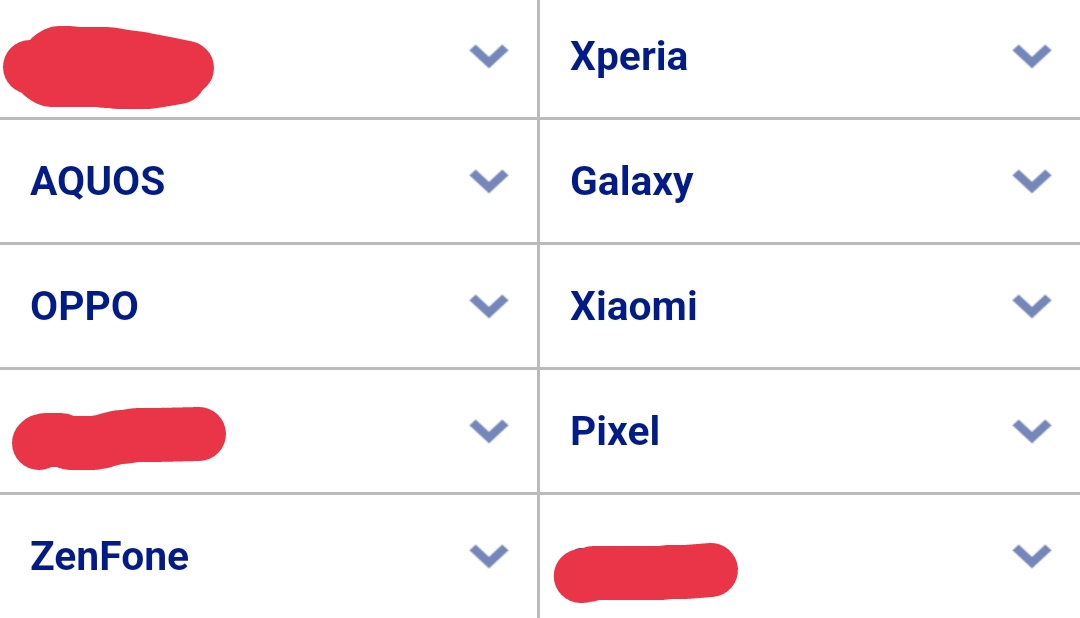
Task: Choose the Xperia brand label
Action: (x=628, y=57)
